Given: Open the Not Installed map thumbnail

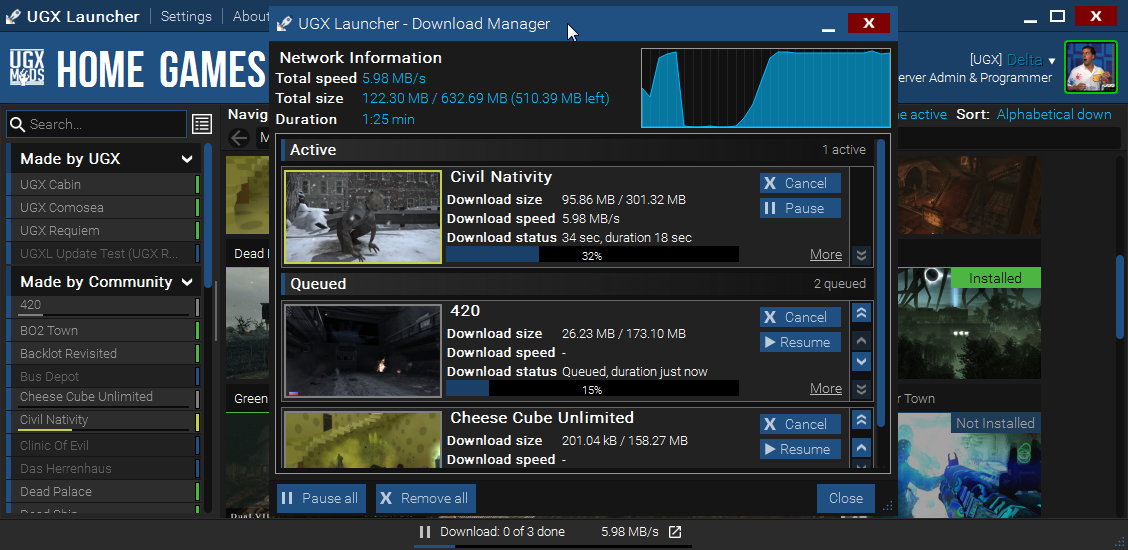Looking at the screenshot, I should click(x=969, y=464).
